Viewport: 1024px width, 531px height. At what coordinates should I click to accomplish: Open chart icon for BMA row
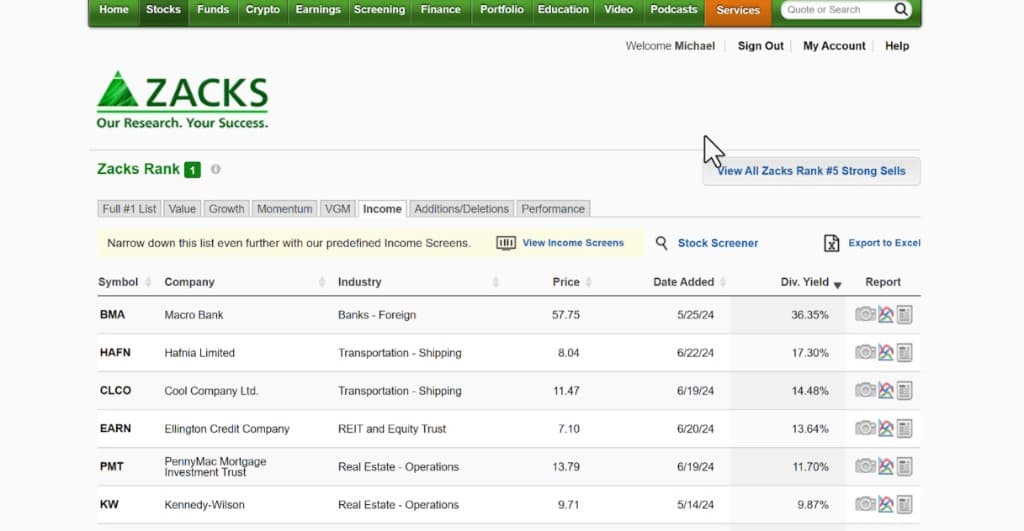click(886, 314)
